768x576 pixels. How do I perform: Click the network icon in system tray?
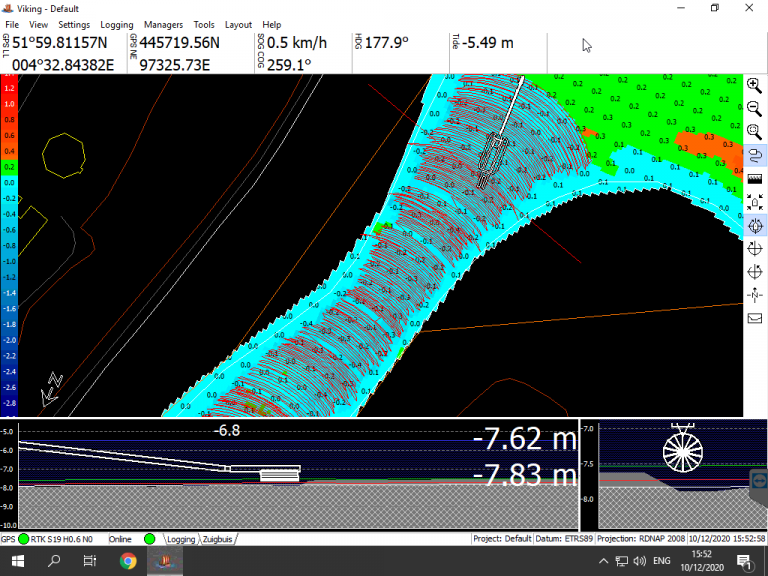point(622,561)
